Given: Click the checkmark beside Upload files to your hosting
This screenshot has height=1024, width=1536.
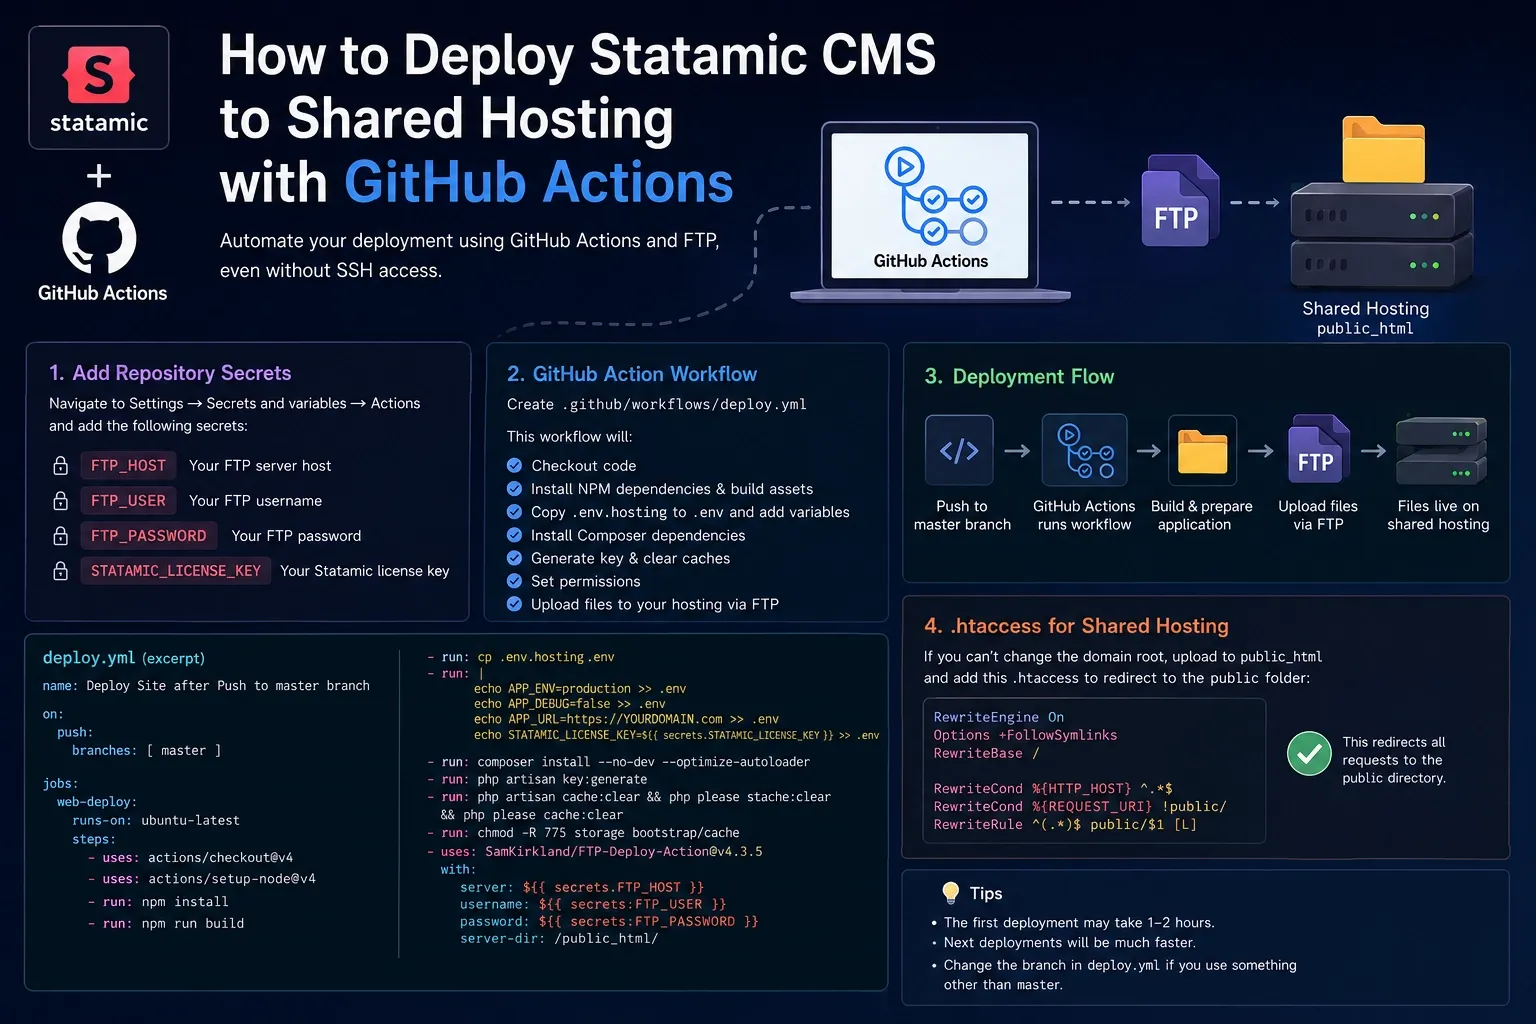Looking at the screenshot, I should tap(515, 604).
